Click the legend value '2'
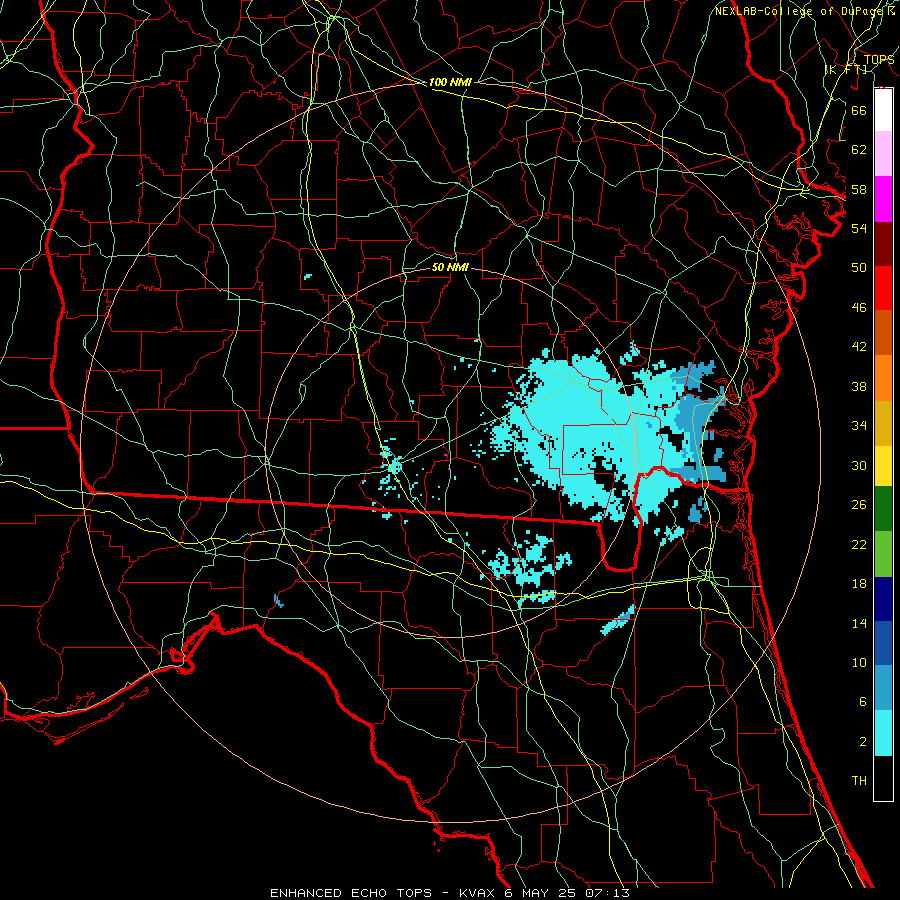This screenshot has width=900, height=900. [862, 742]
